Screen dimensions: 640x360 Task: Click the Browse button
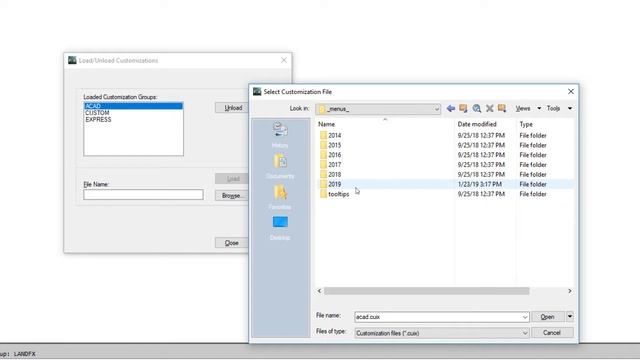pos(232,196)
